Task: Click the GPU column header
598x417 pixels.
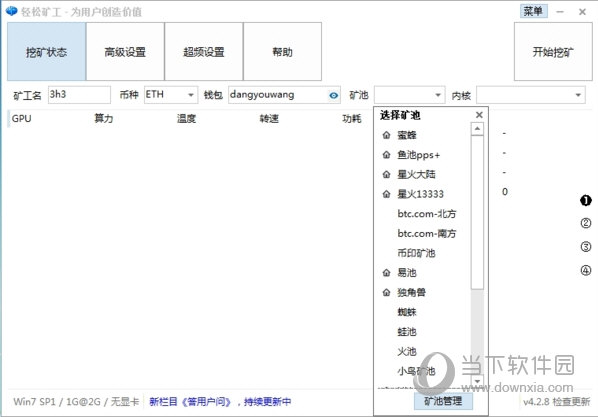Action: [x=21, y=119]
